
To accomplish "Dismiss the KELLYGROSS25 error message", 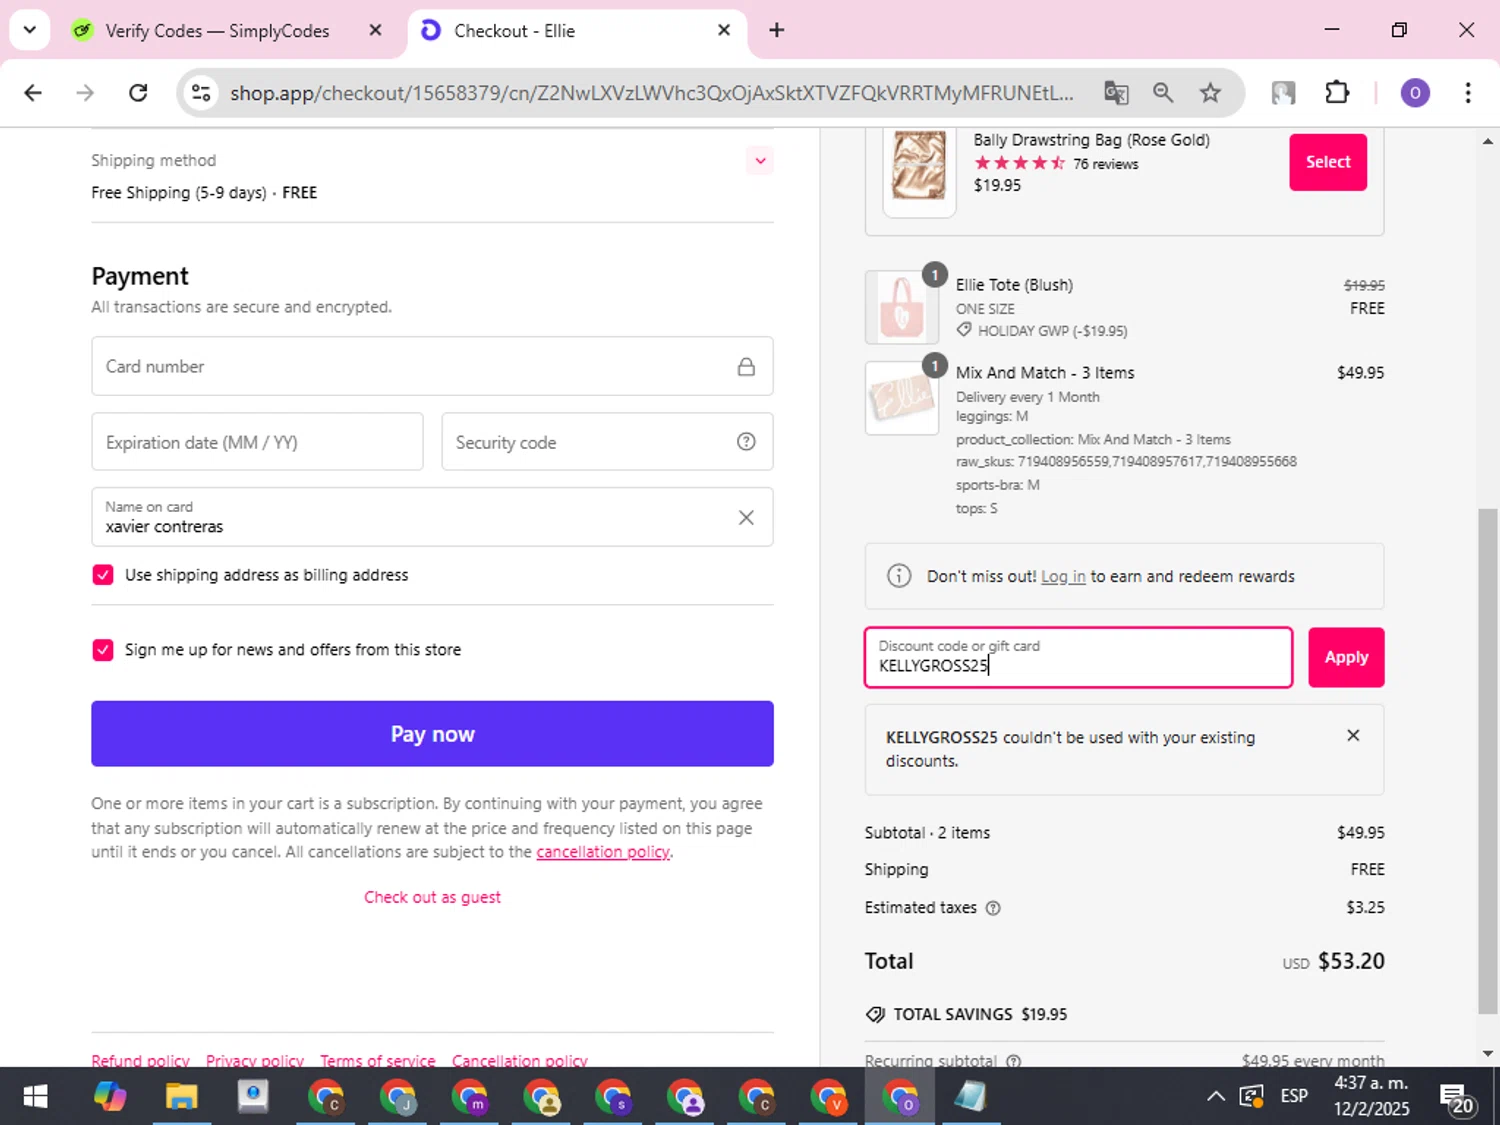I will 1353,735.
